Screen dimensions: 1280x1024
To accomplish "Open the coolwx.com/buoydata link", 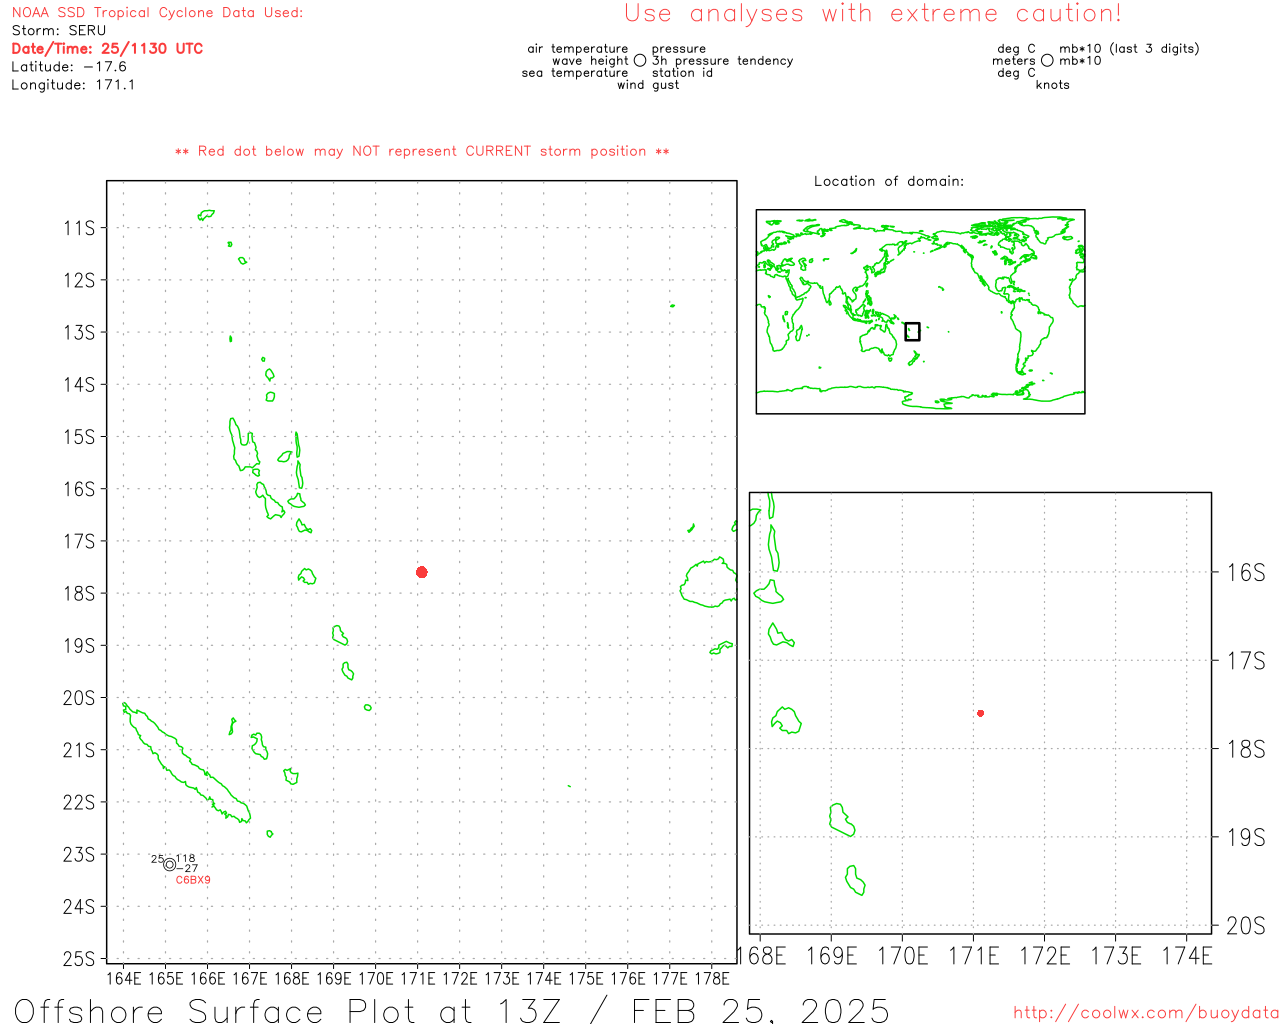I will (x=1146, y=1012).
